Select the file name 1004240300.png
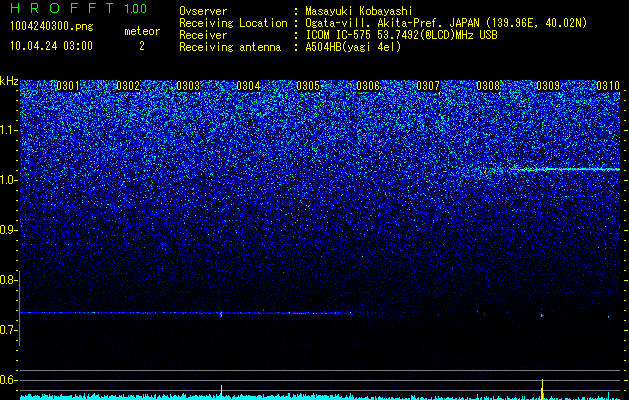 (x=52, y=26)
